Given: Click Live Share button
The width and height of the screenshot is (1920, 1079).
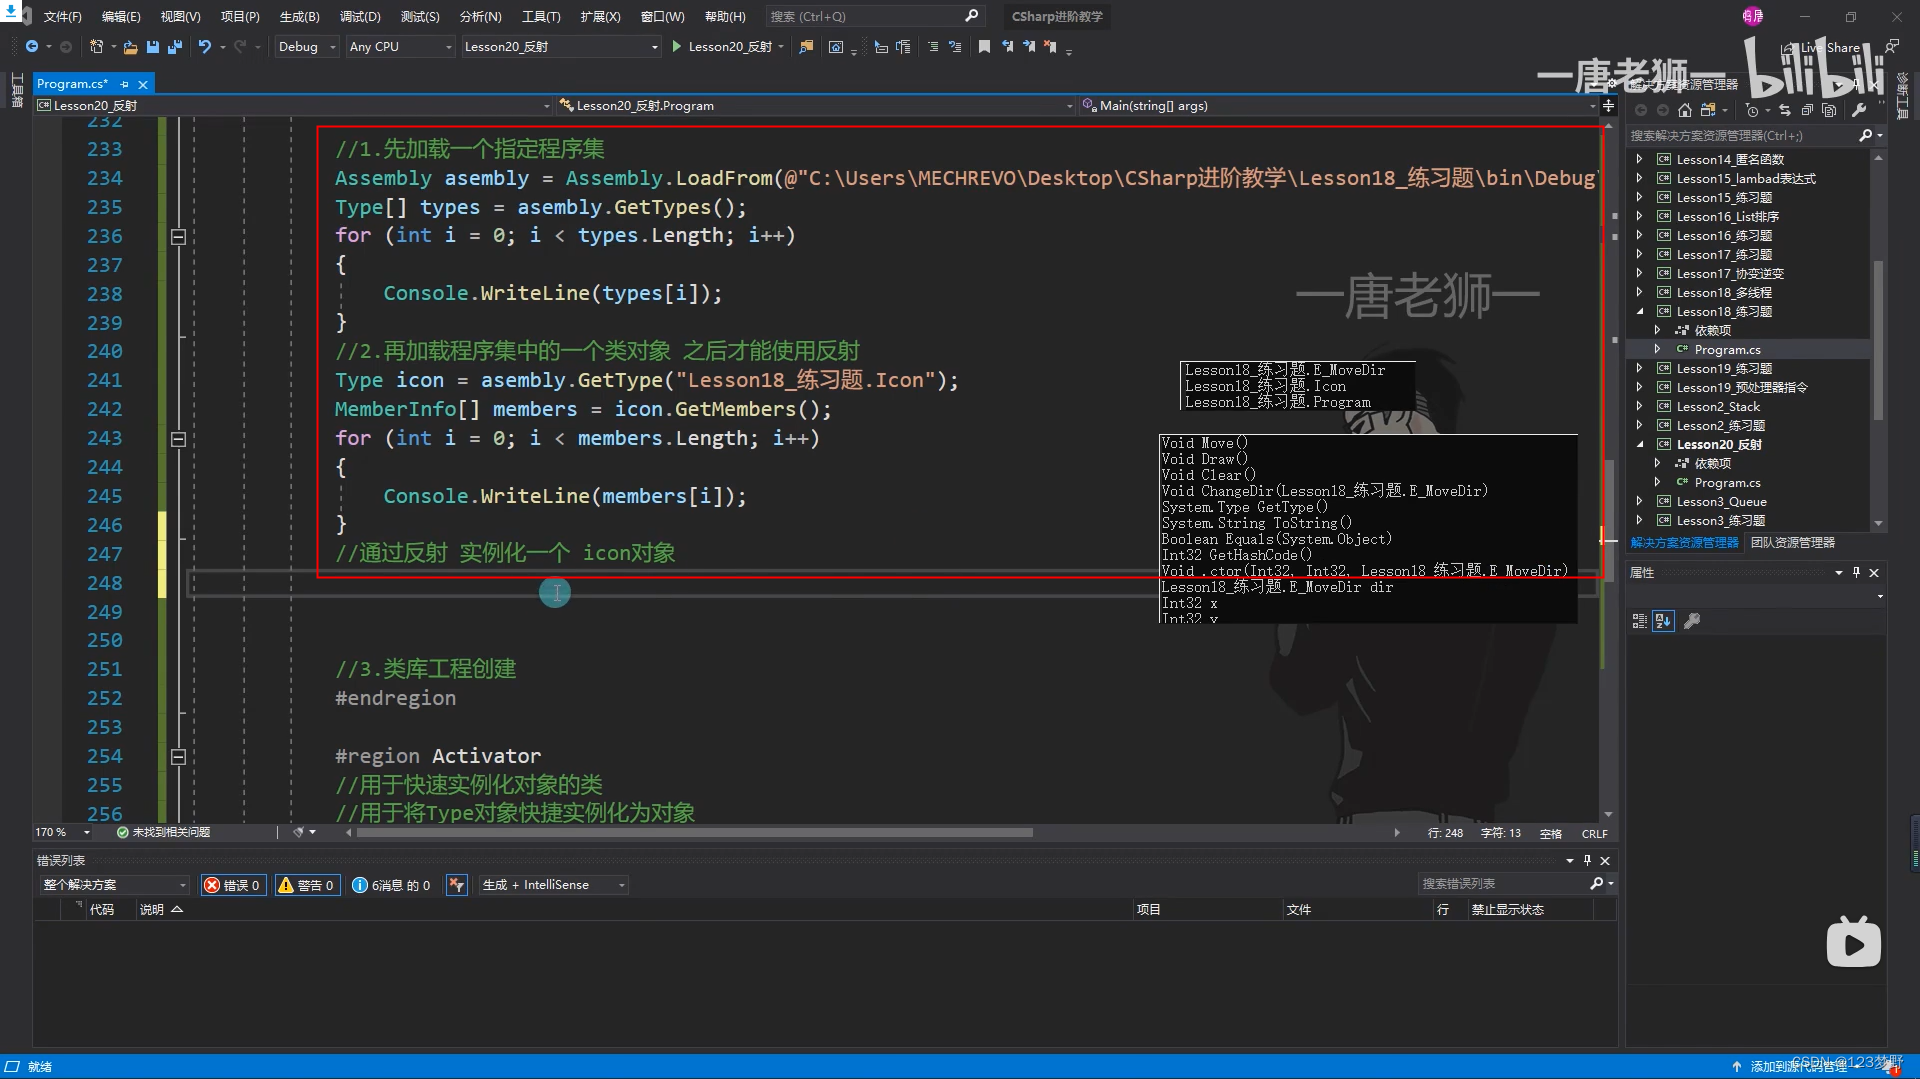Looking at the screenshot, I should click(1822, 47).
